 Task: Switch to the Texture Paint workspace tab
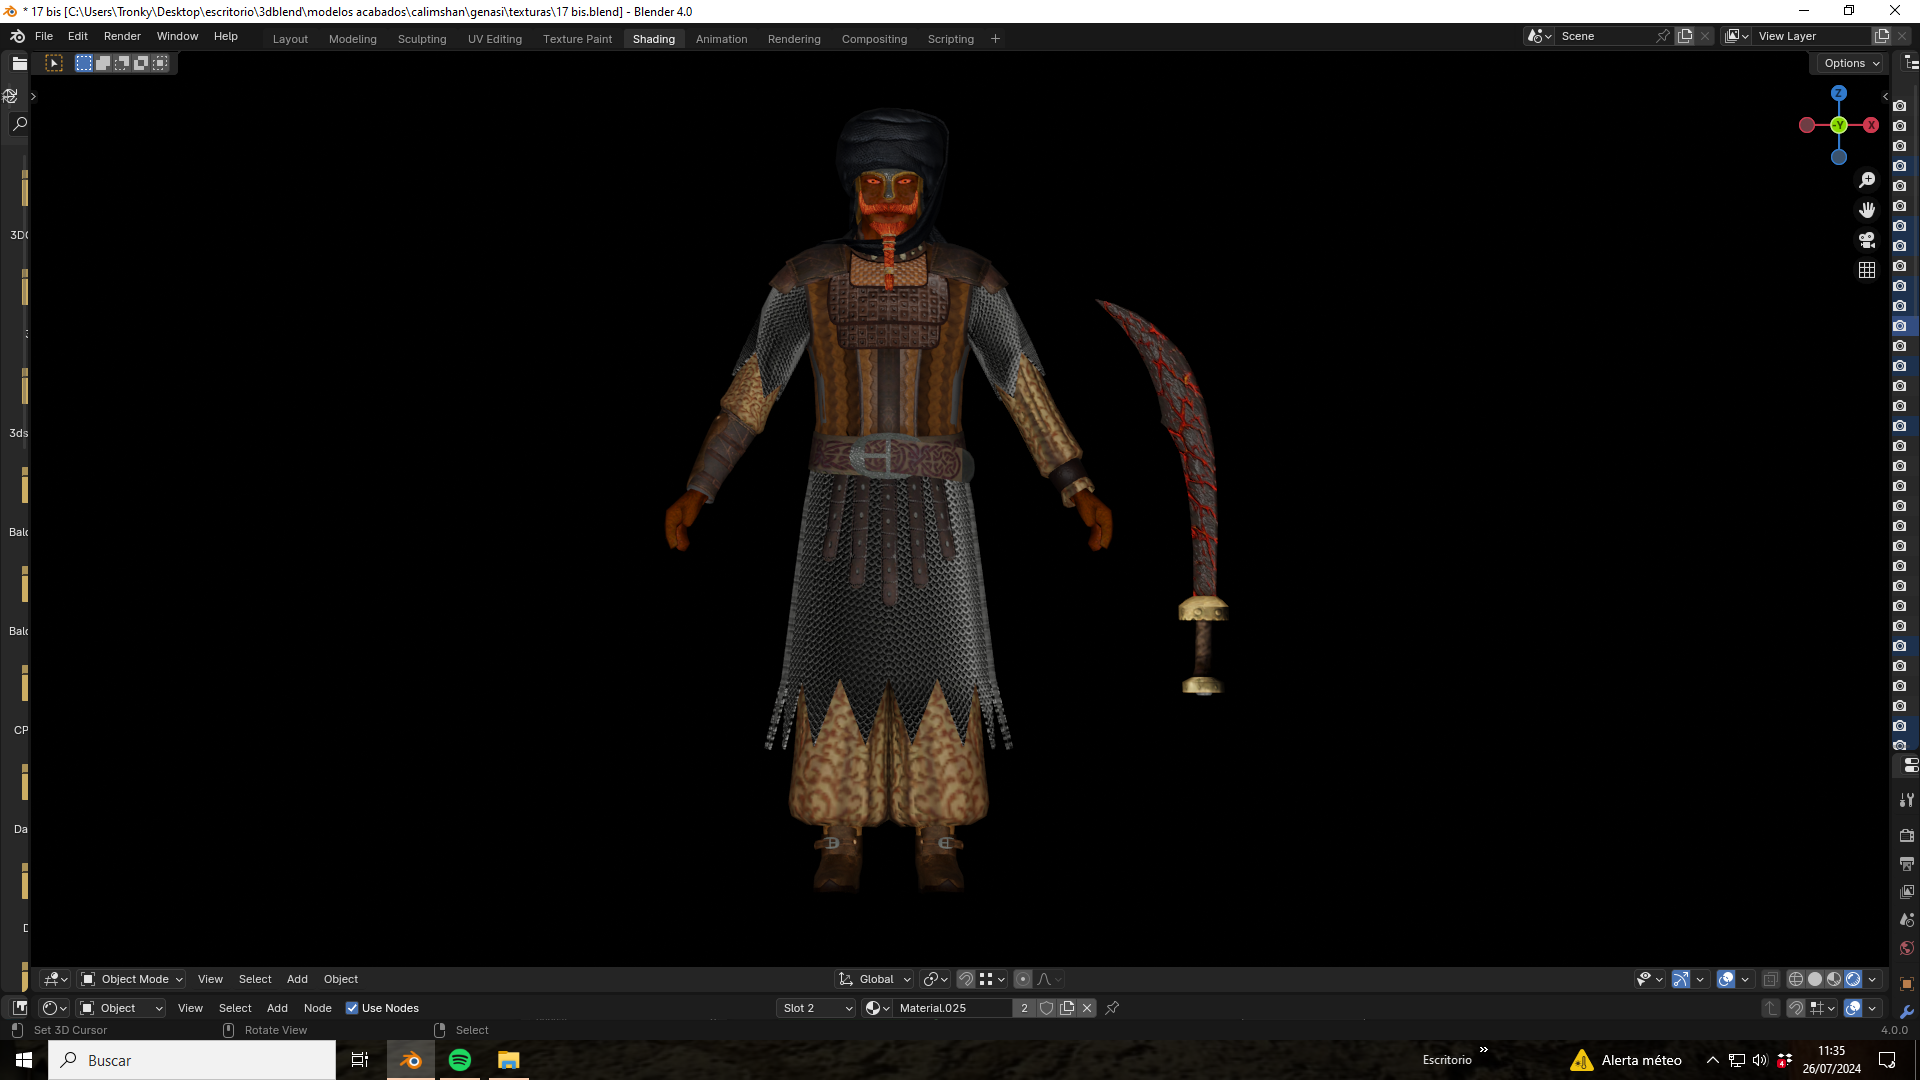pos(577,39)
